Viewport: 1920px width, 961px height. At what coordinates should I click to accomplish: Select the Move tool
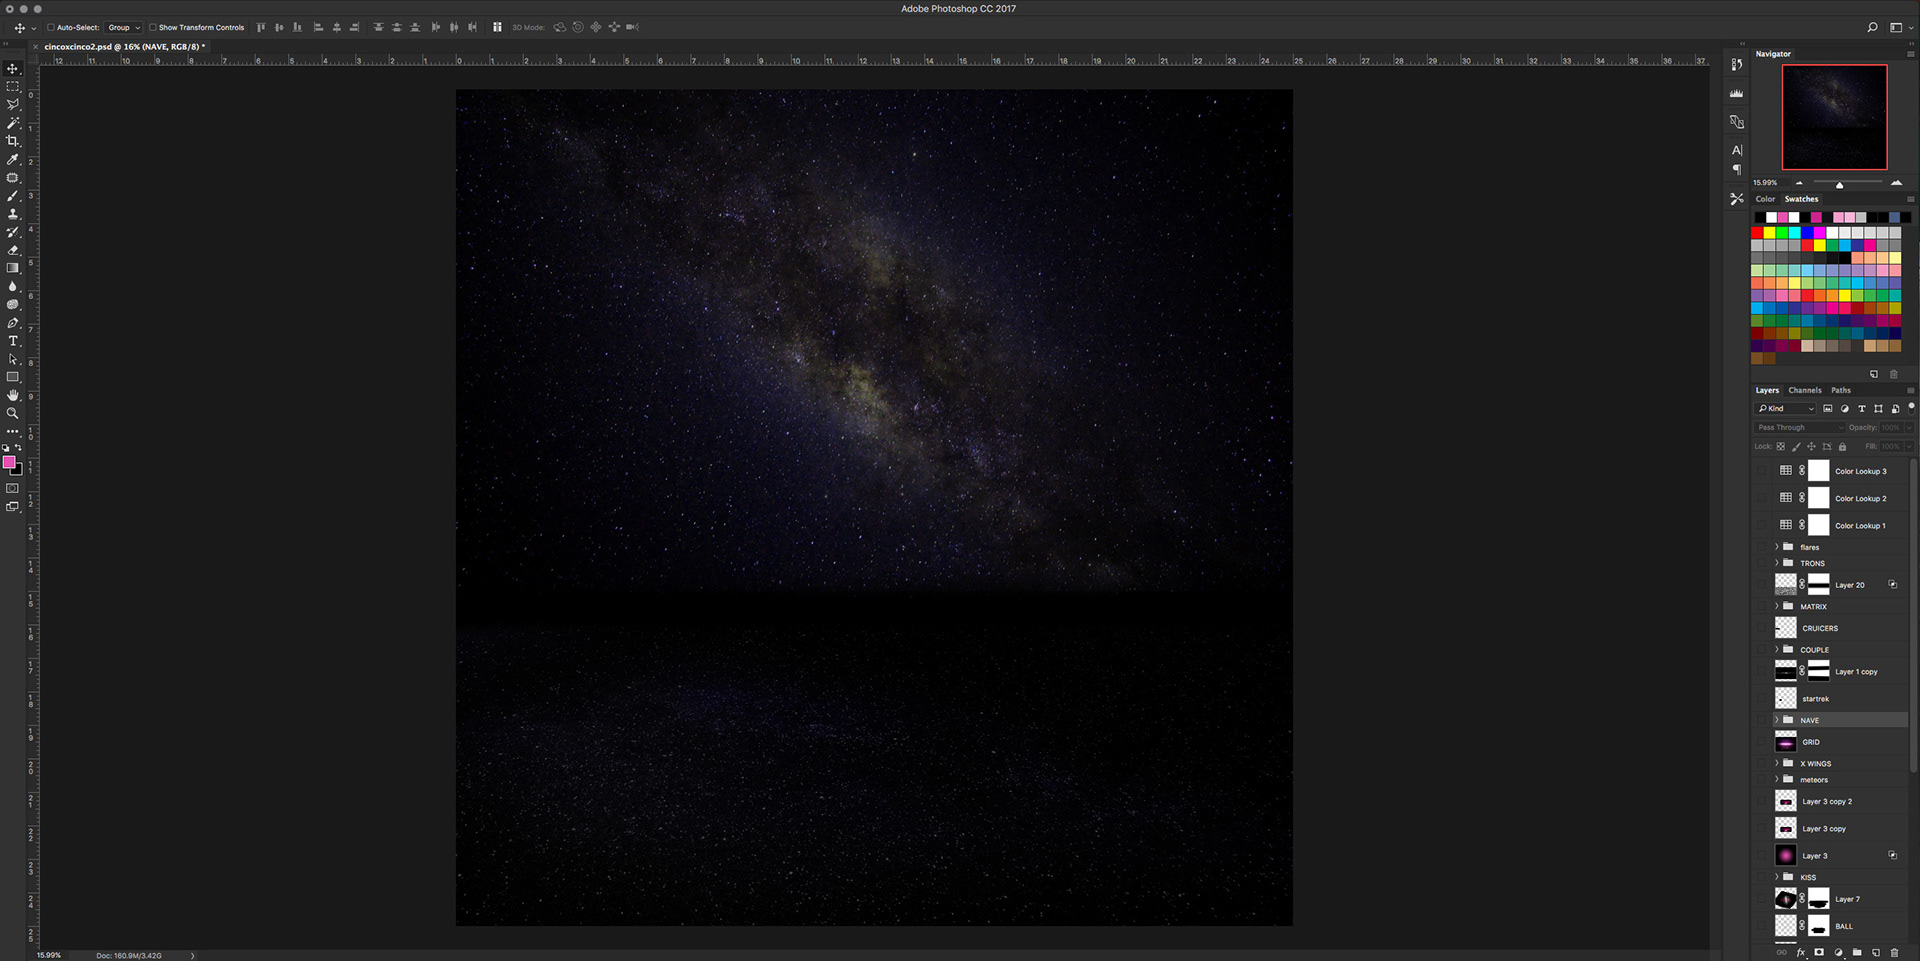(x=13, y=69)
